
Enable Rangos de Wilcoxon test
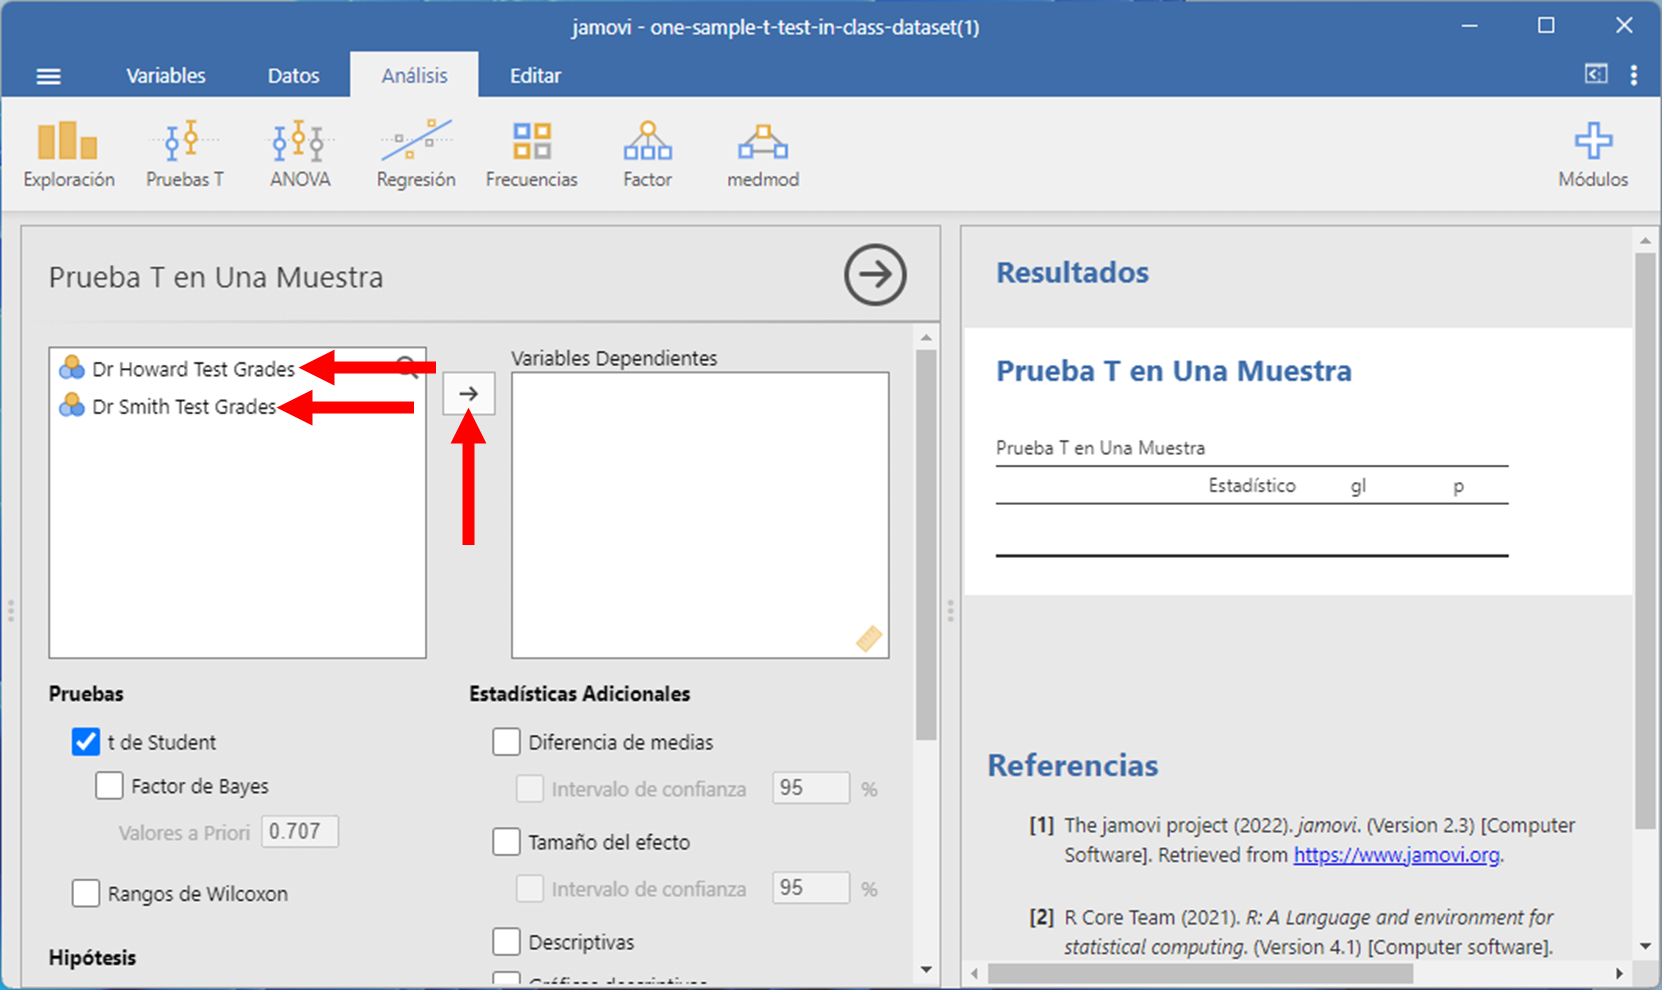click(86, 893)
